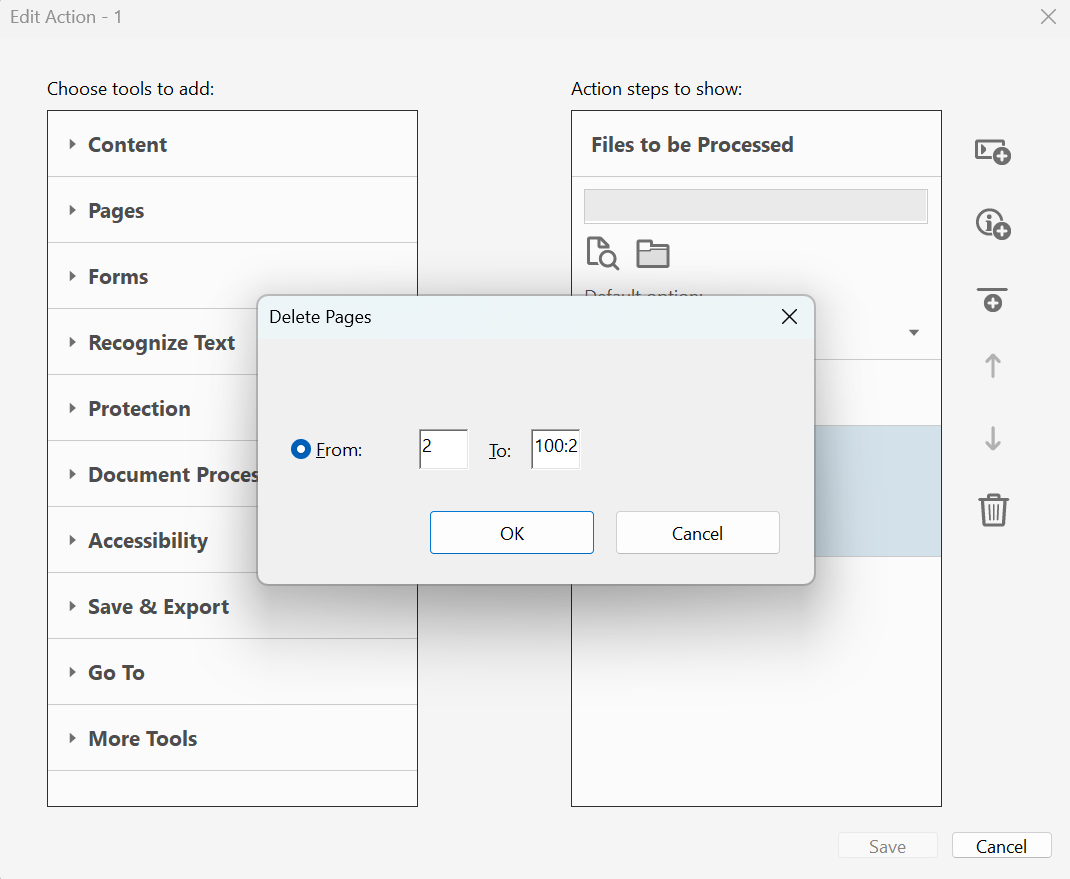The image size is (1070, 879).
Task: Click the To page number field
Action: click(555, 450)
